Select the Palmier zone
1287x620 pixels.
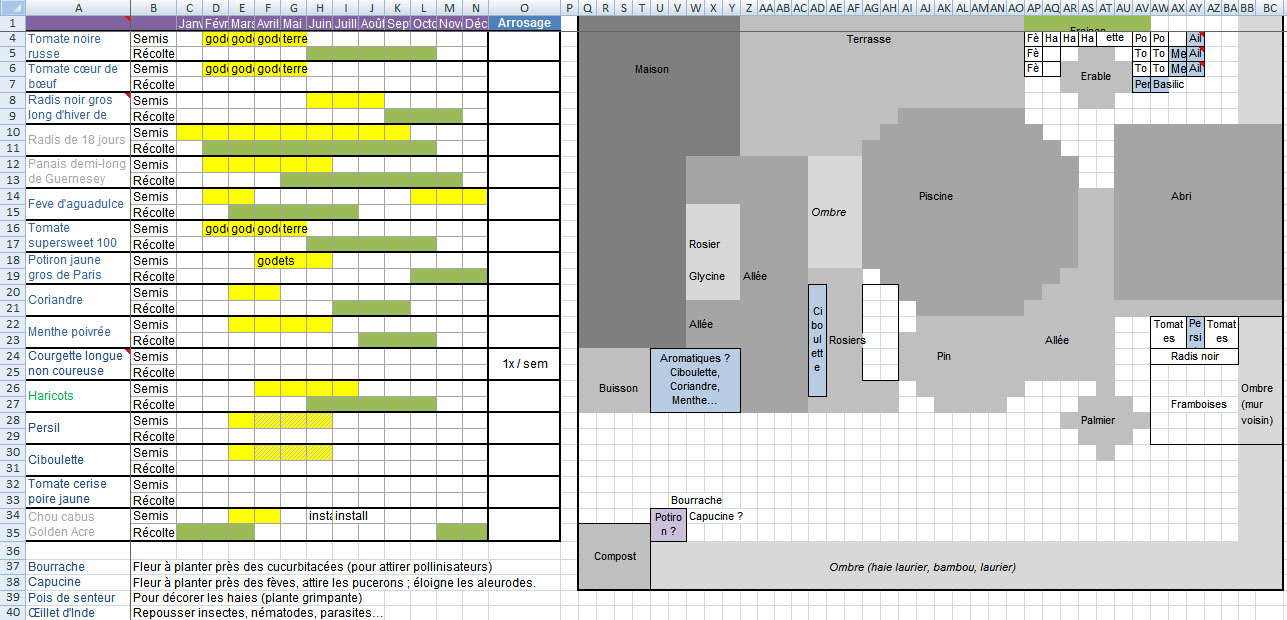pyautogui.click(x=1097, y=420)
